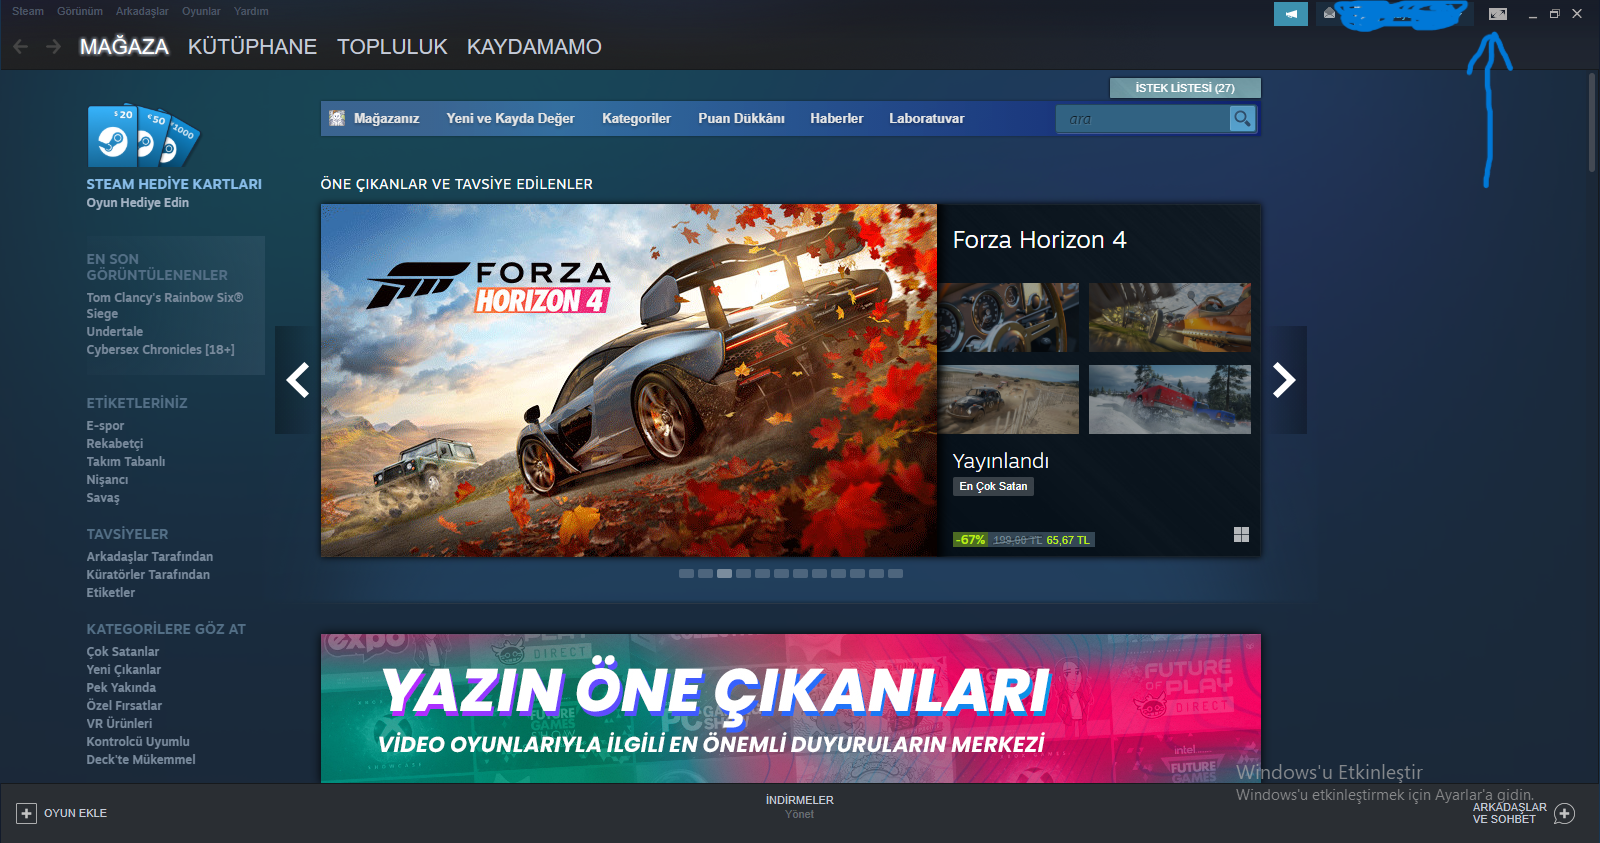Open the Yazın Öne Çıkanları banner

coord(791,708)
